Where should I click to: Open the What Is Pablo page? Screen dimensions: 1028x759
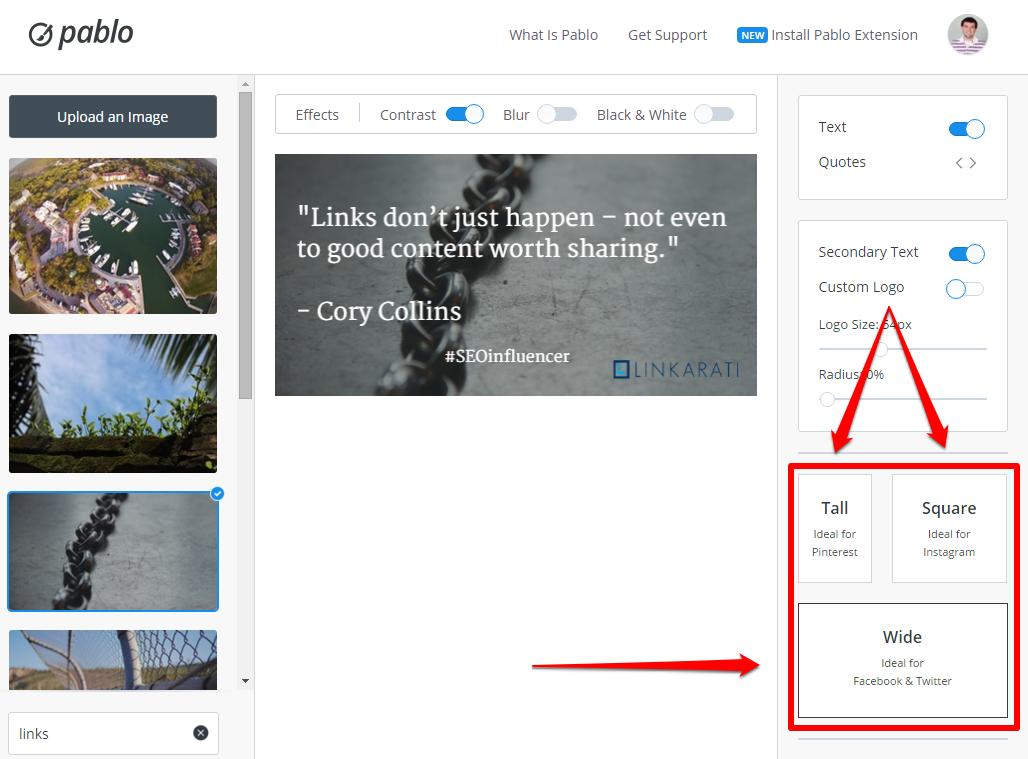553,35
